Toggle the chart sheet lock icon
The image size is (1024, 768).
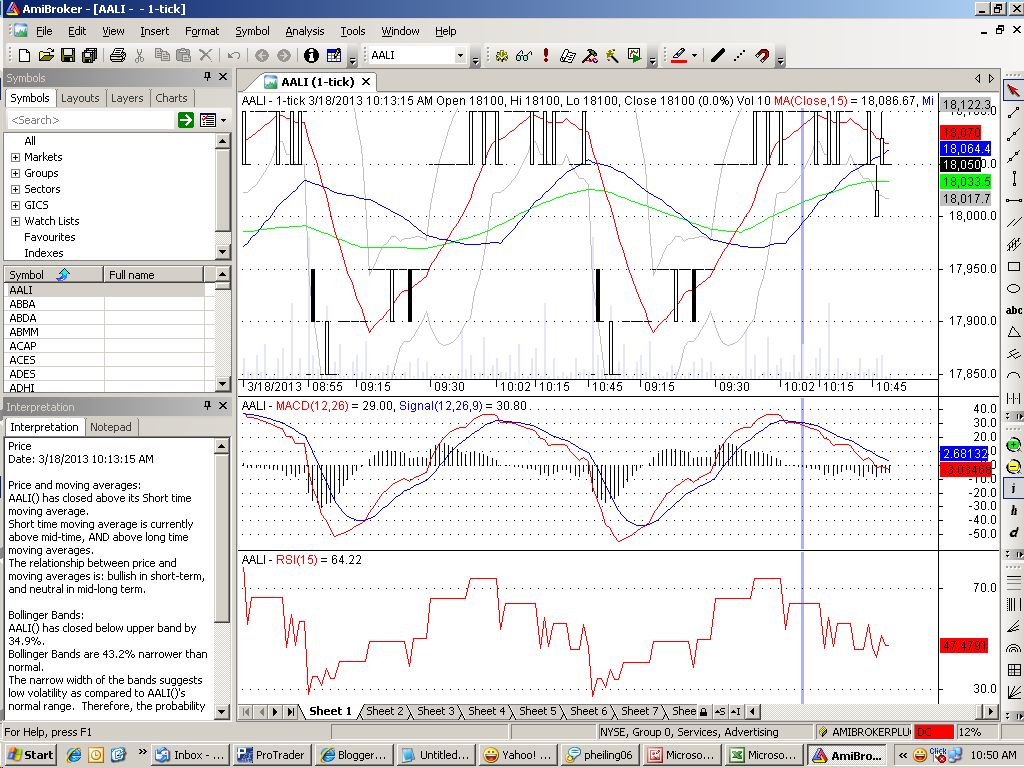703,712
